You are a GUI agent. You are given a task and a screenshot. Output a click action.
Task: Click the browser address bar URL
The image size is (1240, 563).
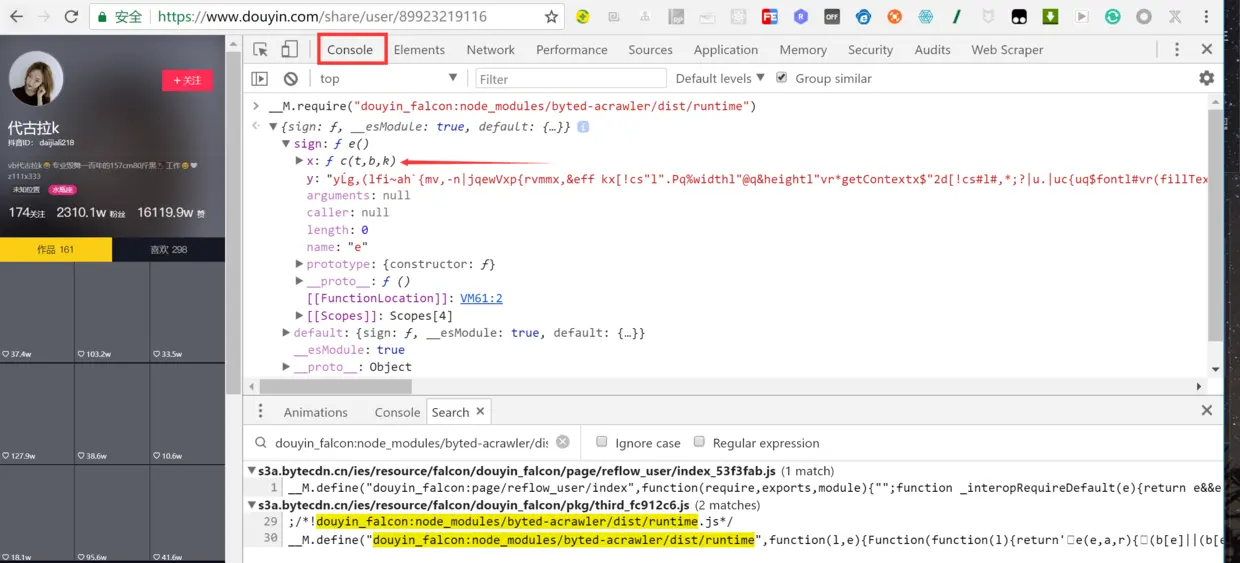[322, 17]
